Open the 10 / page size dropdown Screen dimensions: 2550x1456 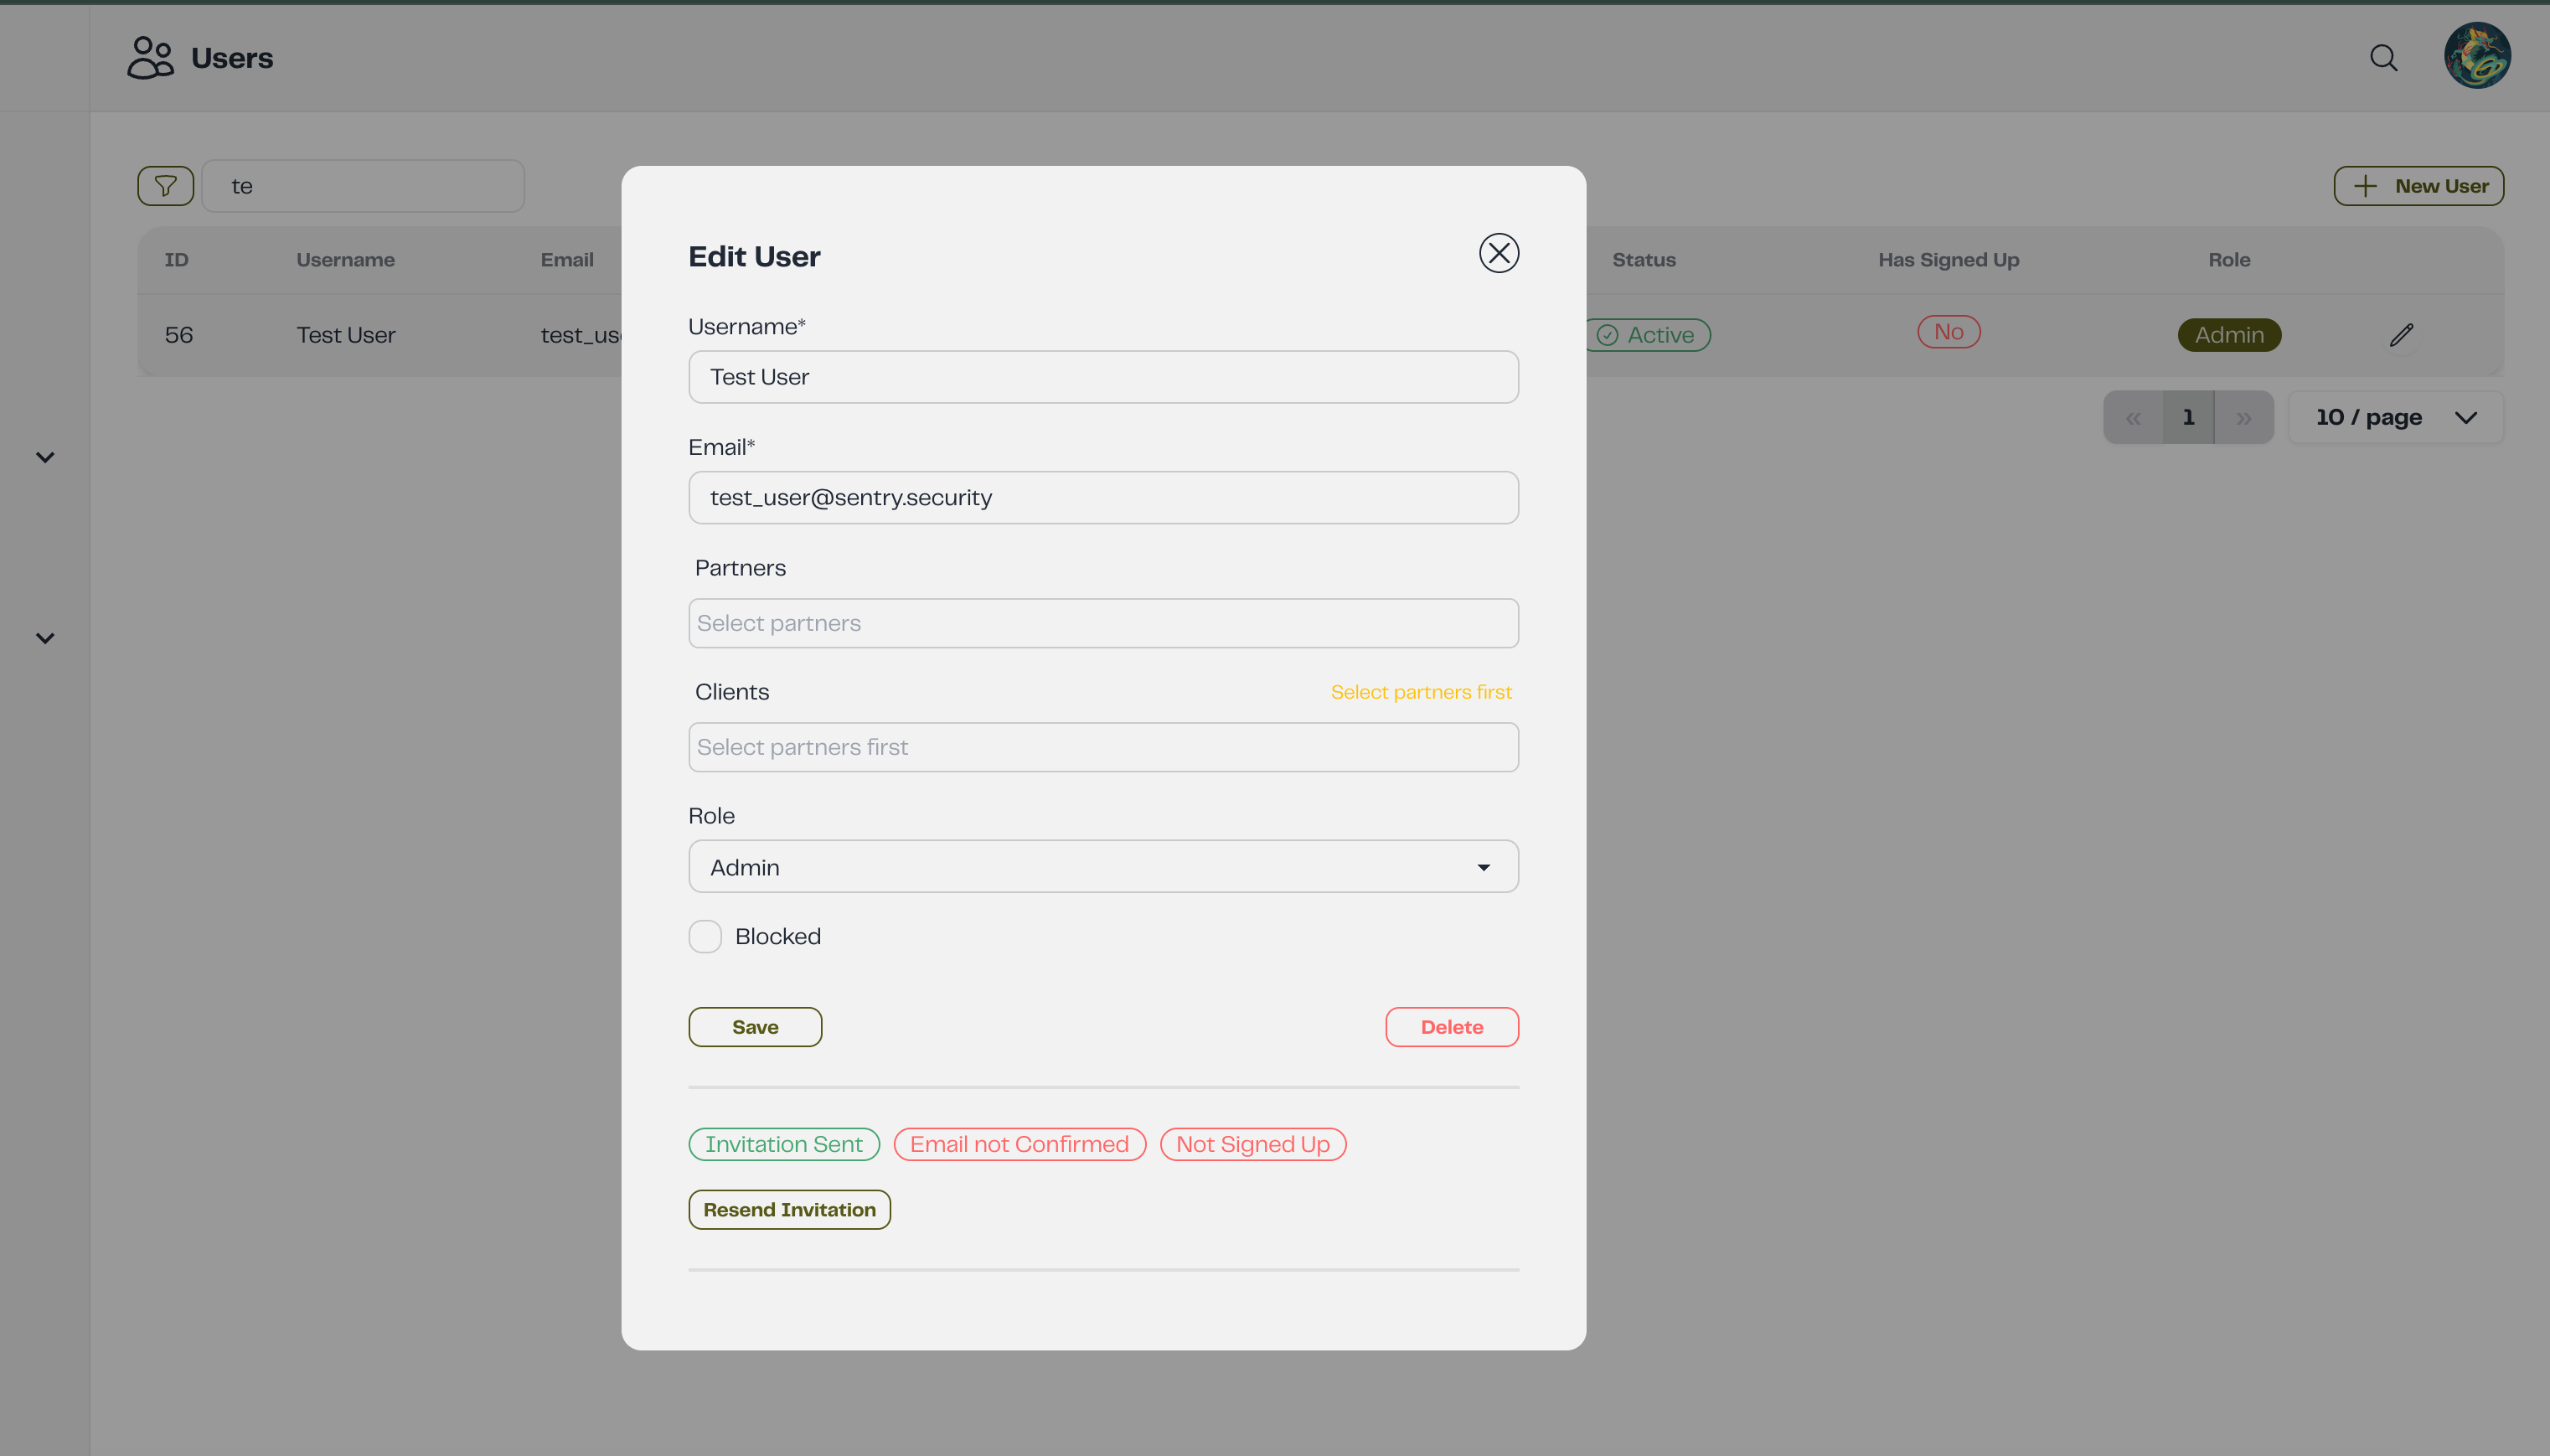[2394, 418]
